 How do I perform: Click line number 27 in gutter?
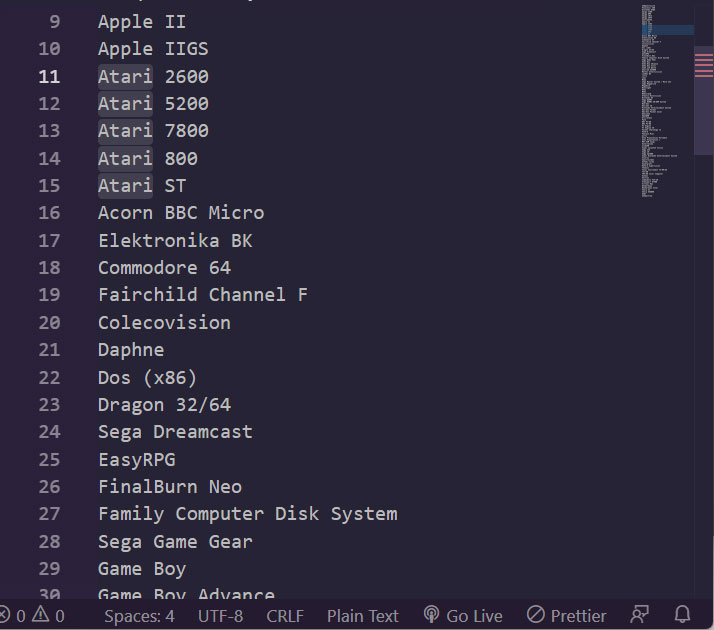(x=49, y=514)
